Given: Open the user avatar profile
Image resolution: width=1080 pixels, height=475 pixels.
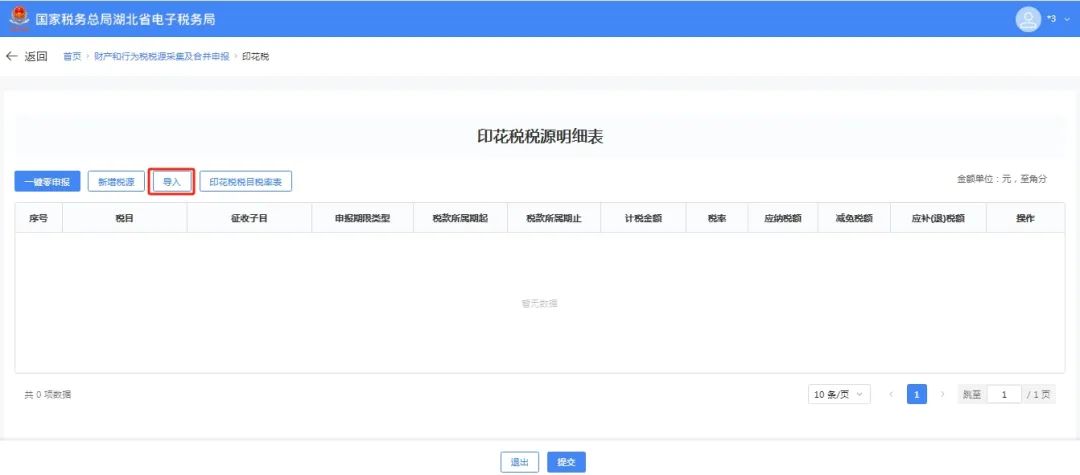Looking at the screenshot, I should (1028, 19).
